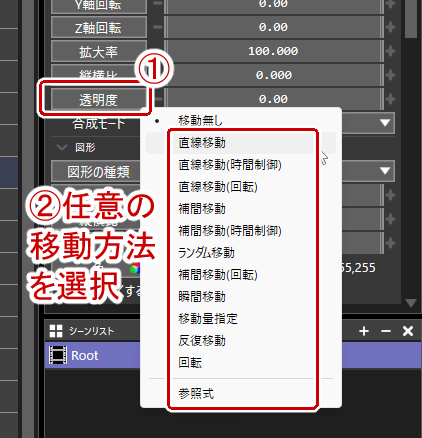Click the Z軸回転 value field

click(273, 27)
